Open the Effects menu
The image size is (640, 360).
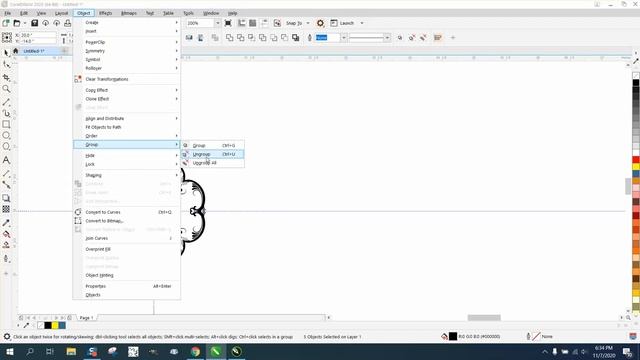(105, 13)
